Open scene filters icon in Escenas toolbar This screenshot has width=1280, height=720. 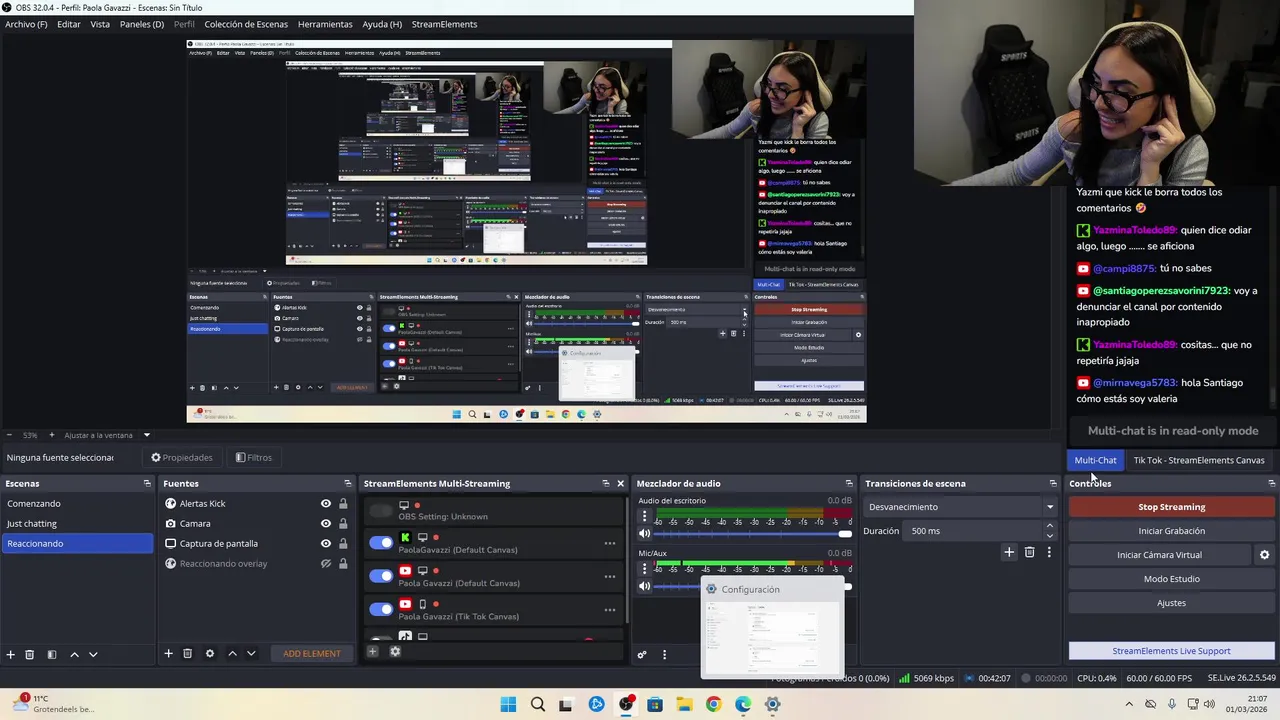point(51,654)
